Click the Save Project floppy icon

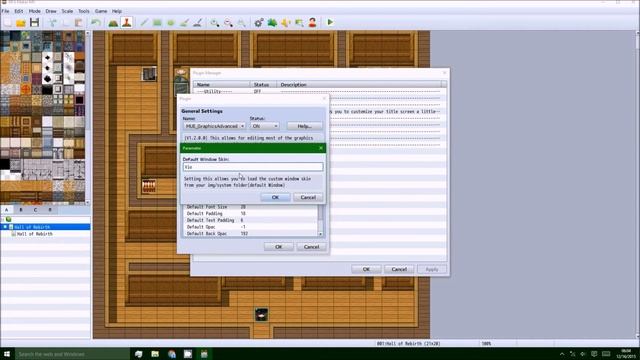tap(34, 22)
